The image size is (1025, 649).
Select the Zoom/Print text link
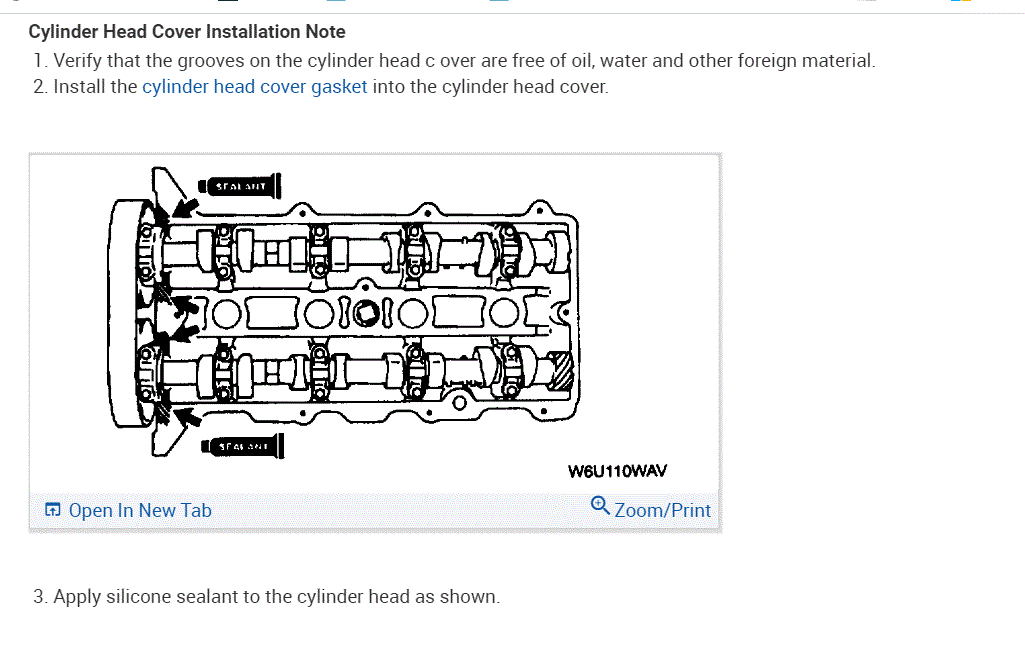662,510
